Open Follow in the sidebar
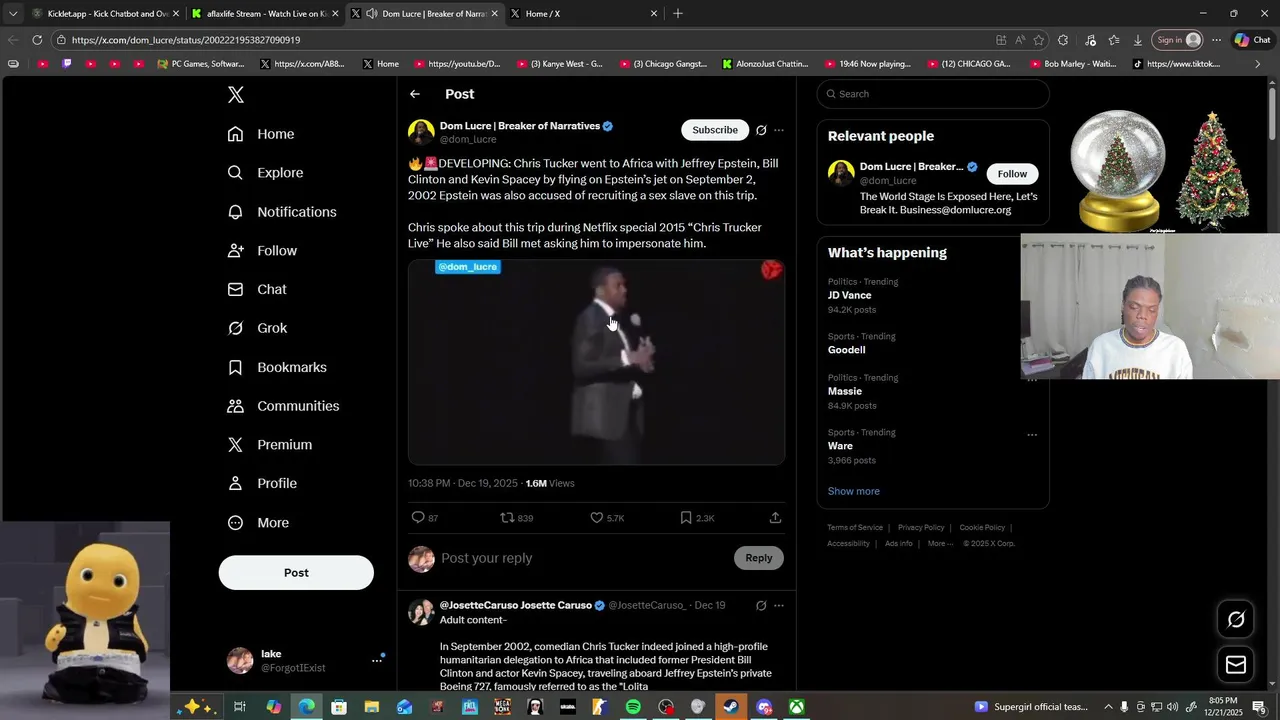This screenshot has width=1280, height=720. (262, 251)
